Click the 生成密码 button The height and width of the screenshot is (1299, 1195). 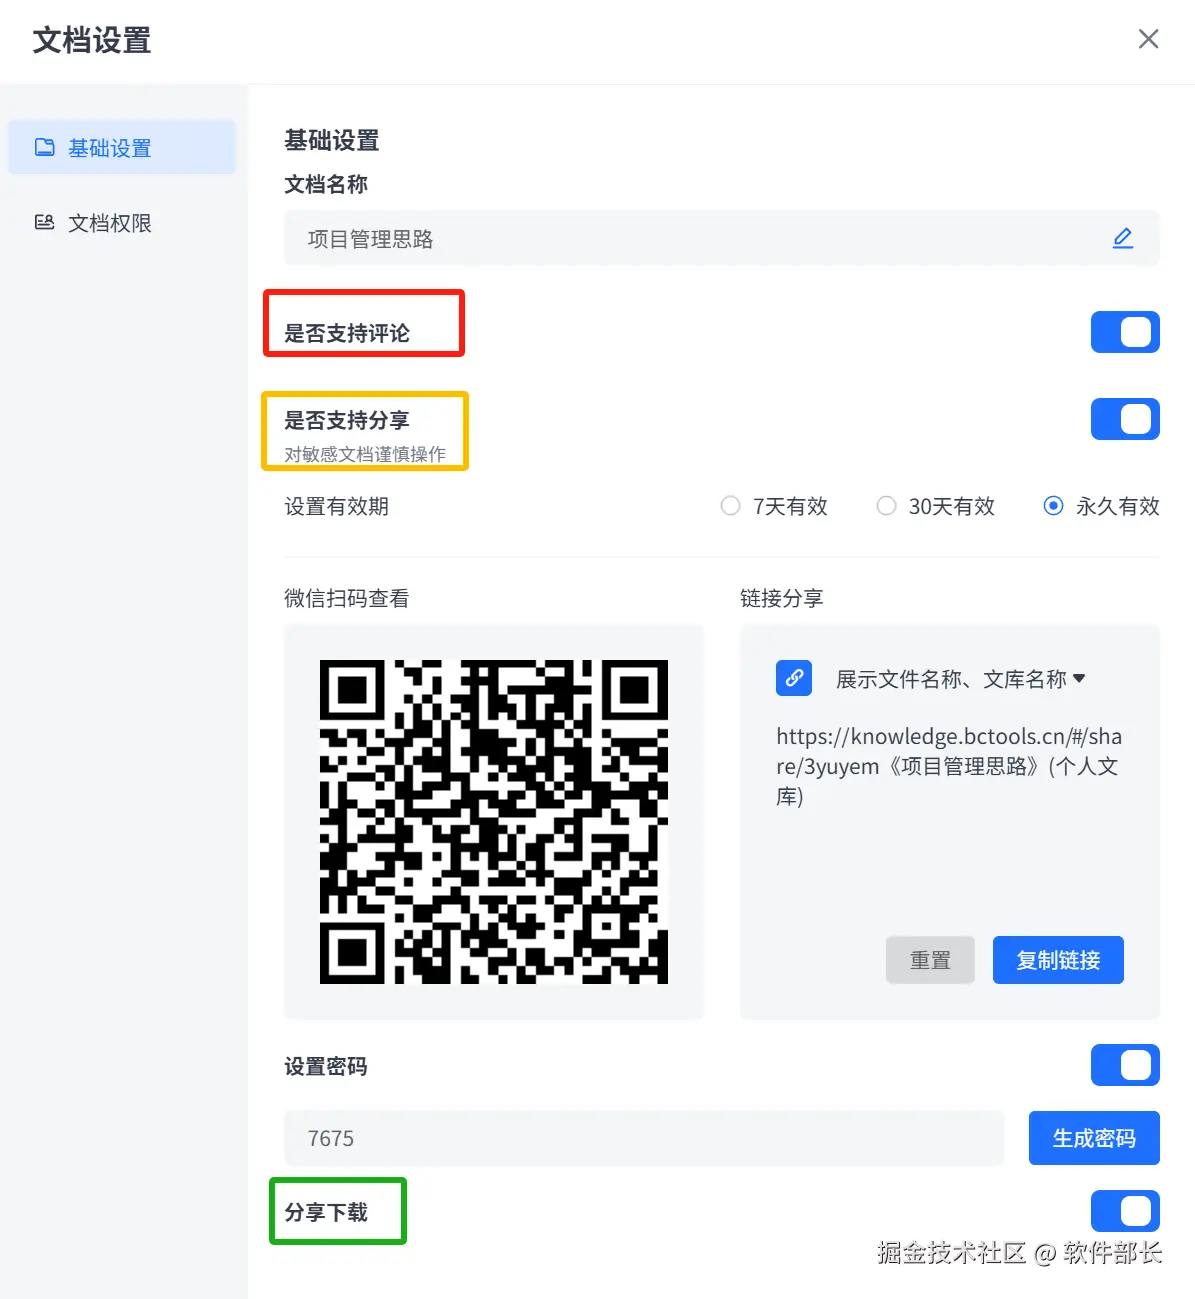pyautogui.click(x=1094, y=1138)
